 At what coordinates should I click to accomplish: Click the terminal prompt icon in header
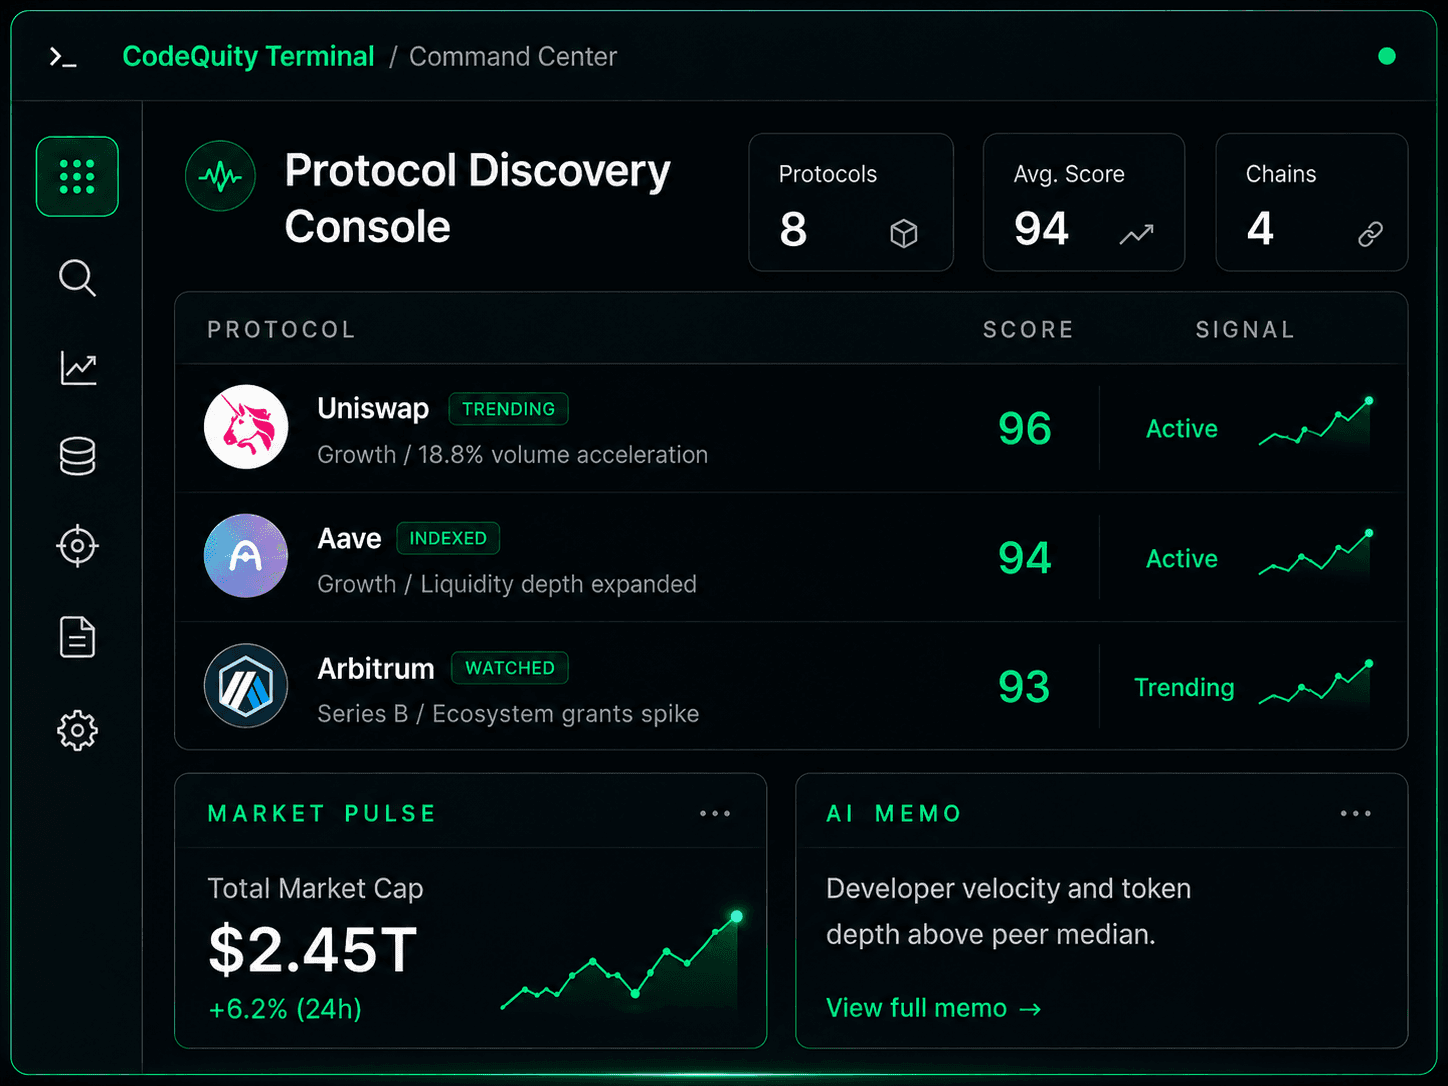(63, 58)
